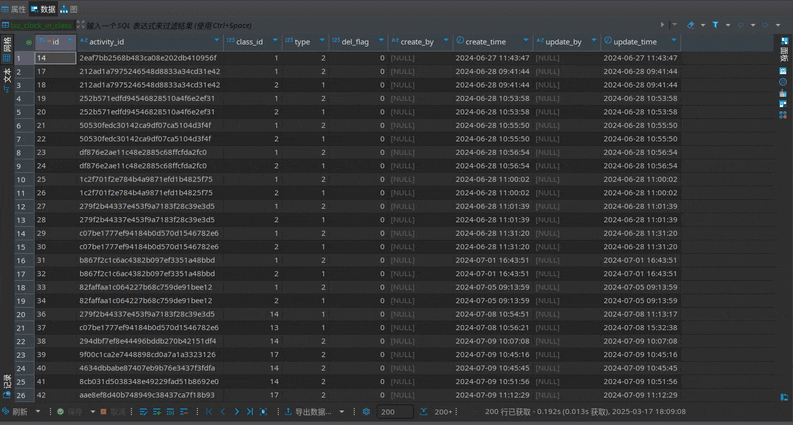Switch to the 属性 properties tab
The image size is (793, 425).
[14, 9]
